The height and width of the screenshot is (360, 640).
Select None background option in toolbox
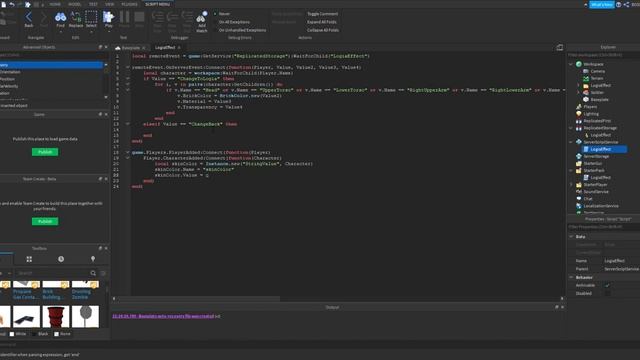pos(62,334)
